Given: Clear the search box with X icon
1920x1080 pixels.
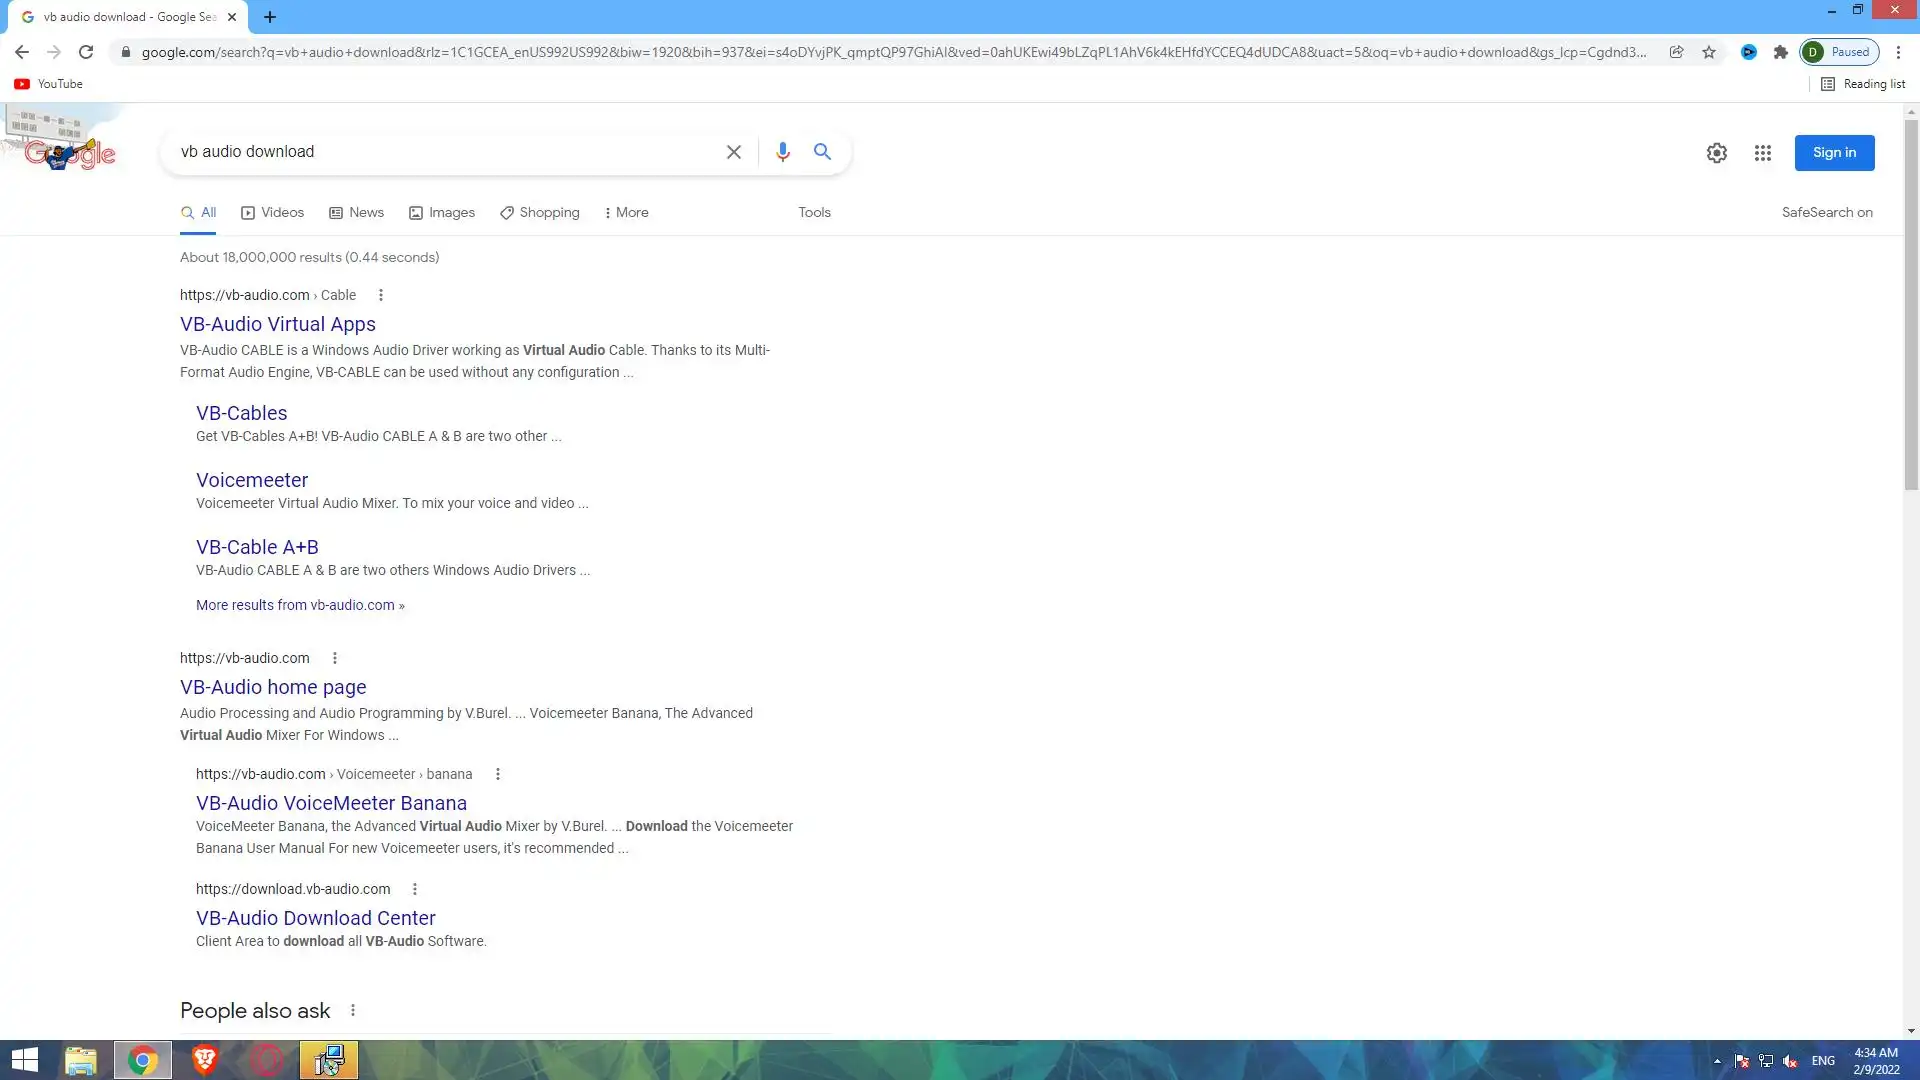Looking at the screenshot, I should click(x=733, y=152).
